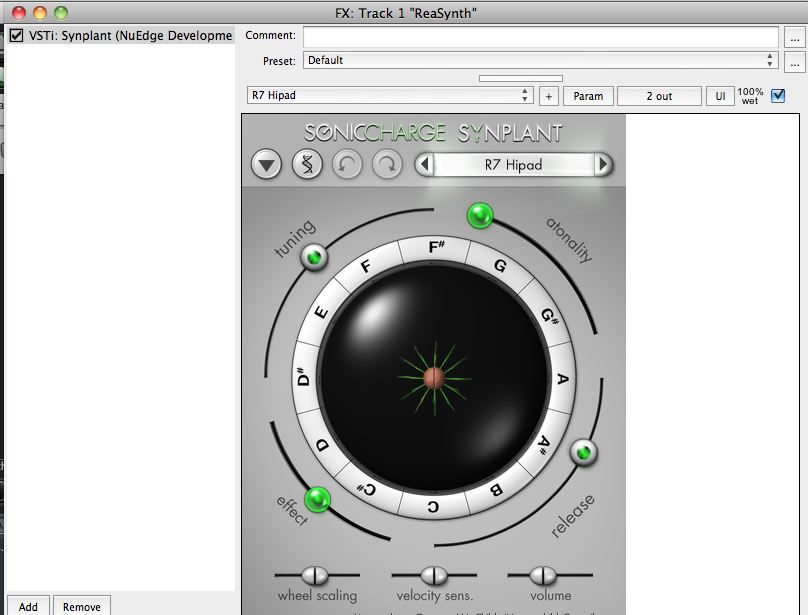Screen dimensions: 808x615
Task: Click the release green knob
Action: tap(584, 453)
